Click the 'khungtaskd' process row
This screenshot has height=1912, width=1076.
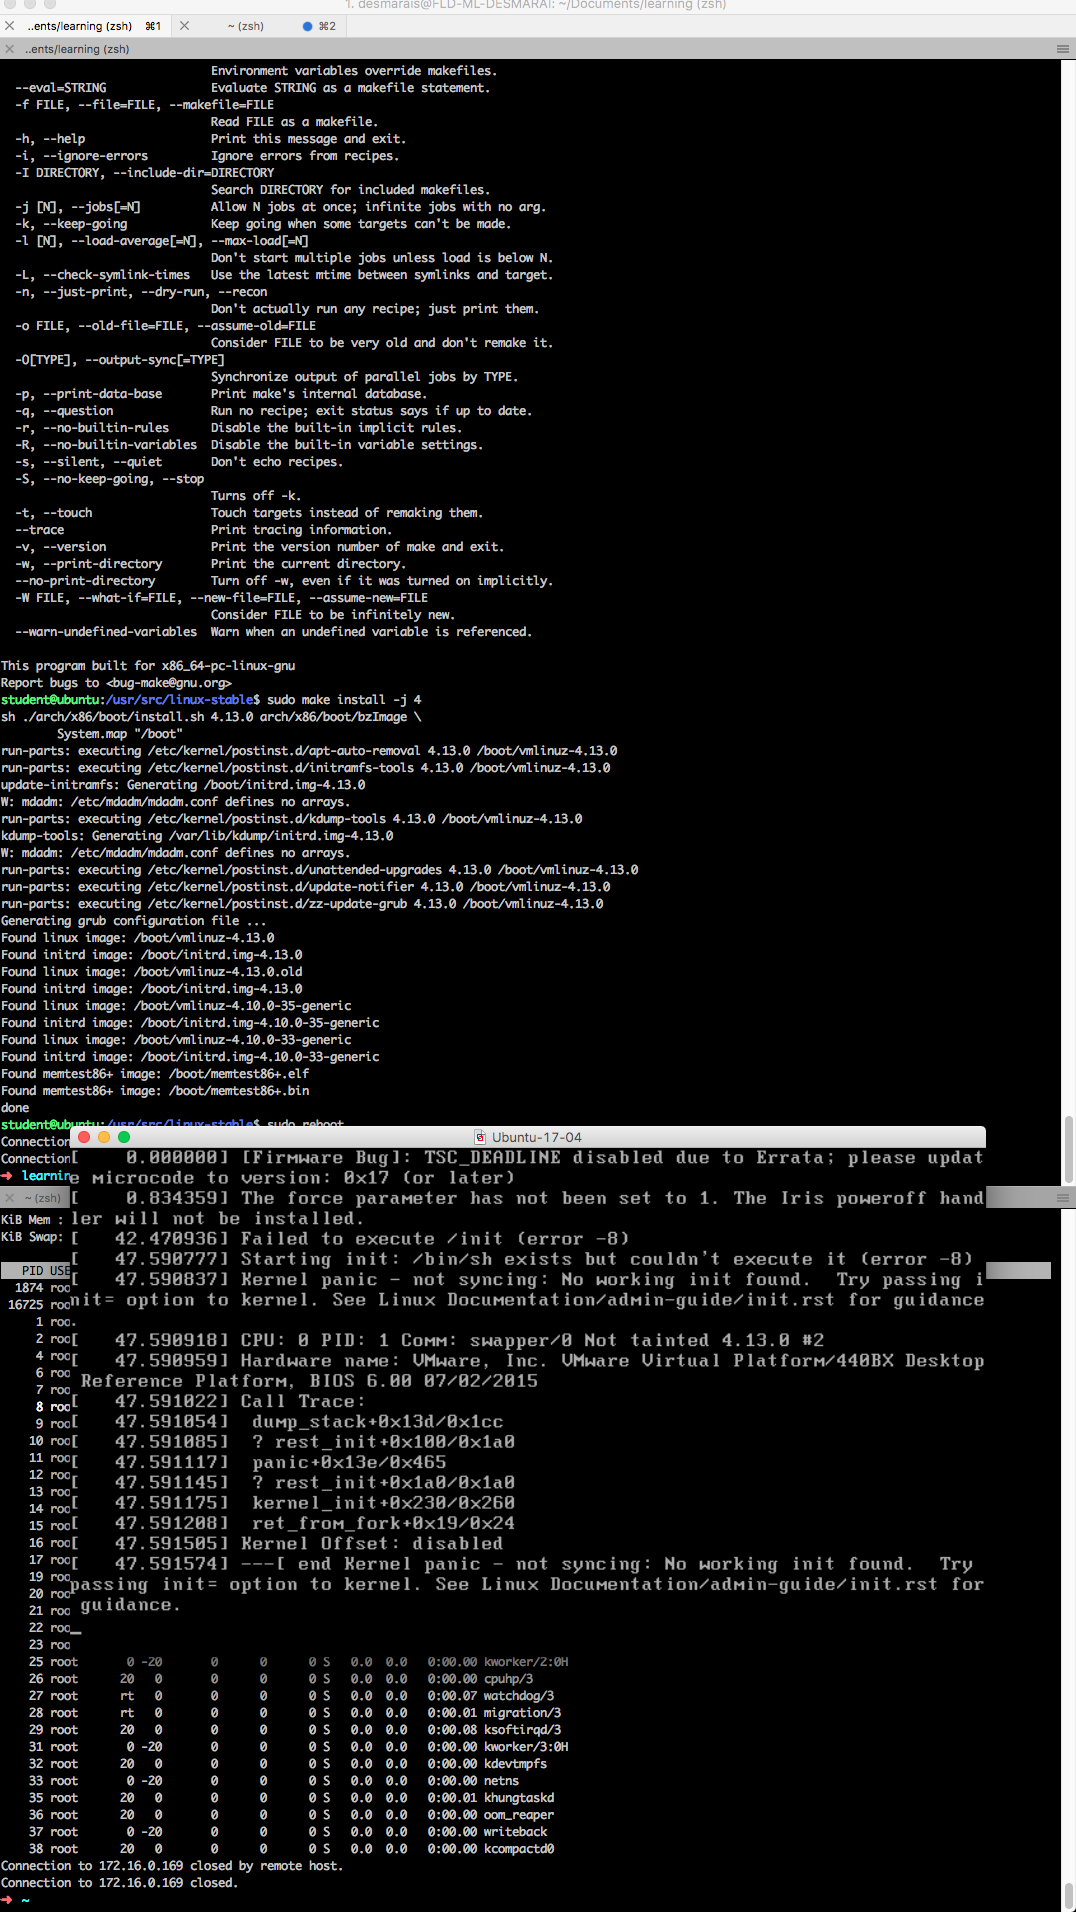[290, 1798]
